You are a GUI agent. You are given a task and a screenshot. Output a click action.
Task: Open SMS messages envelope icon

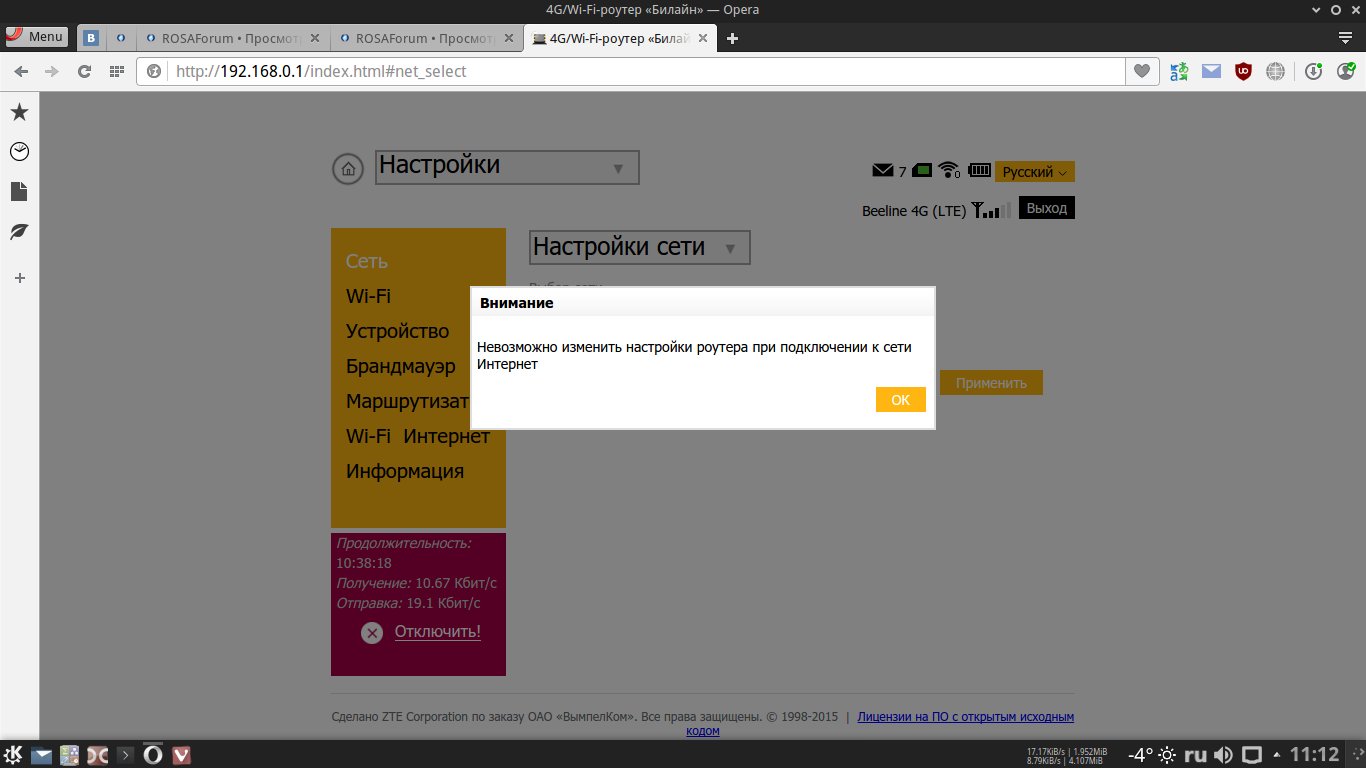[x=882, y=171]
